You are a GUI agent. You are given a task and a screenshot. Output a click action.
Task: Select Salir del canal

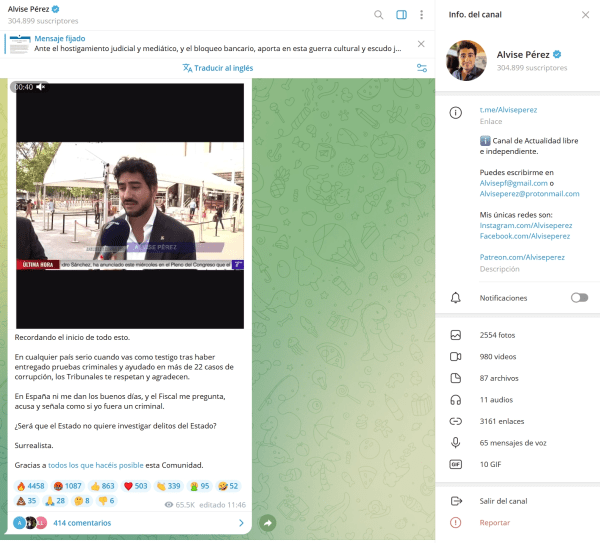click(x=503, y=501)
